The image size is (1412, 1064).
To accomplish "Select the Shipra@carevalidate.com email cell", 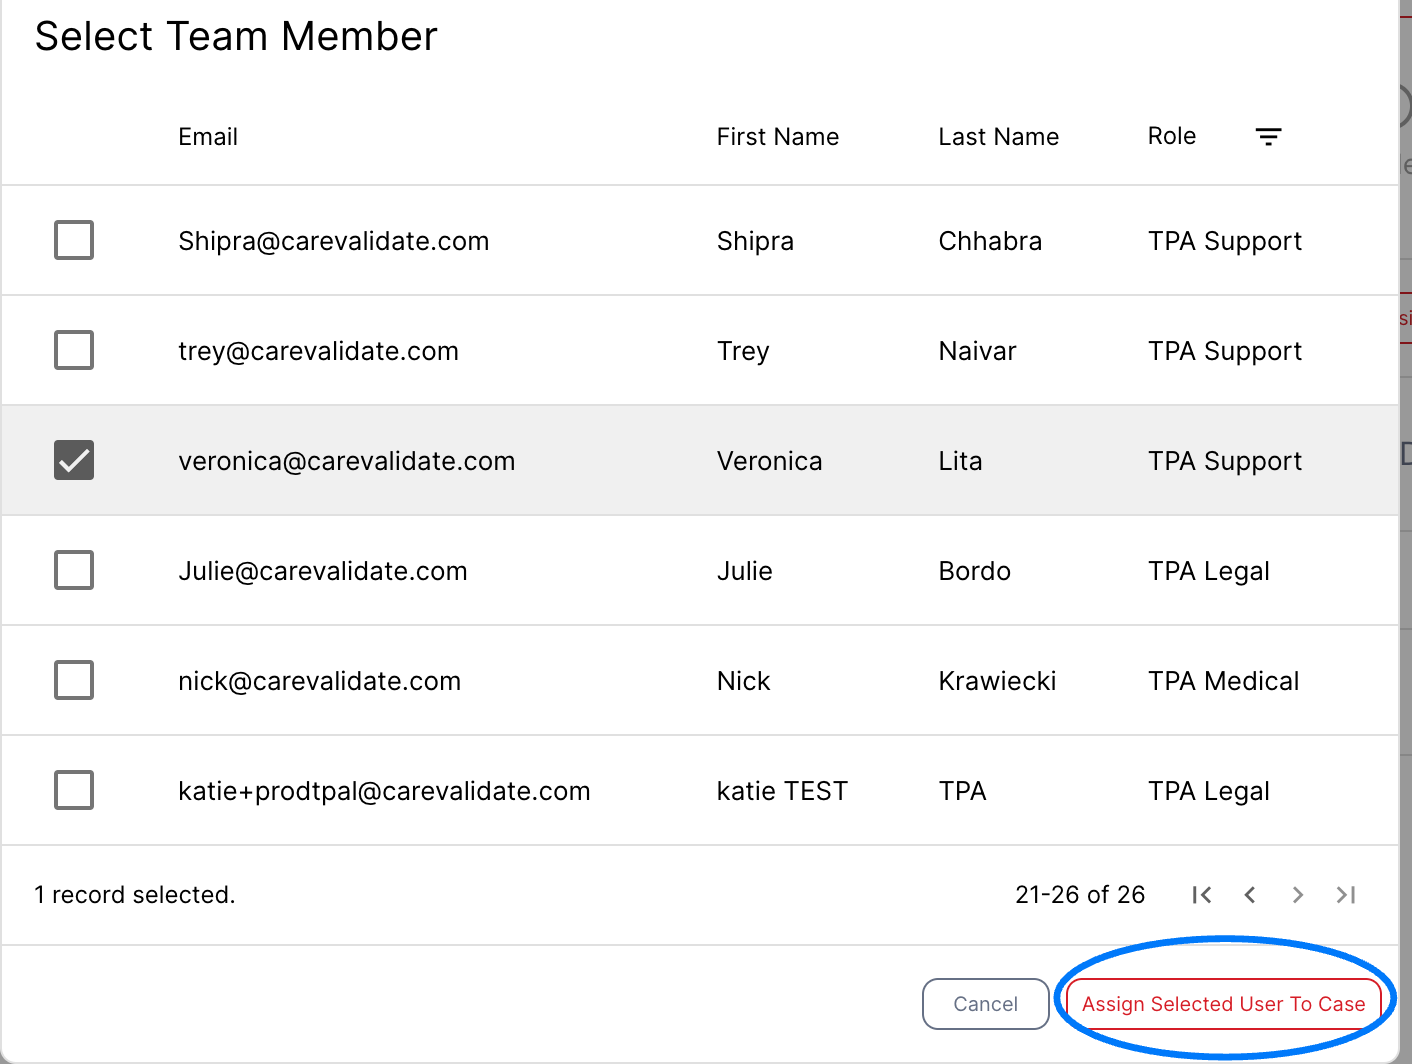I will tap(334, 241).
